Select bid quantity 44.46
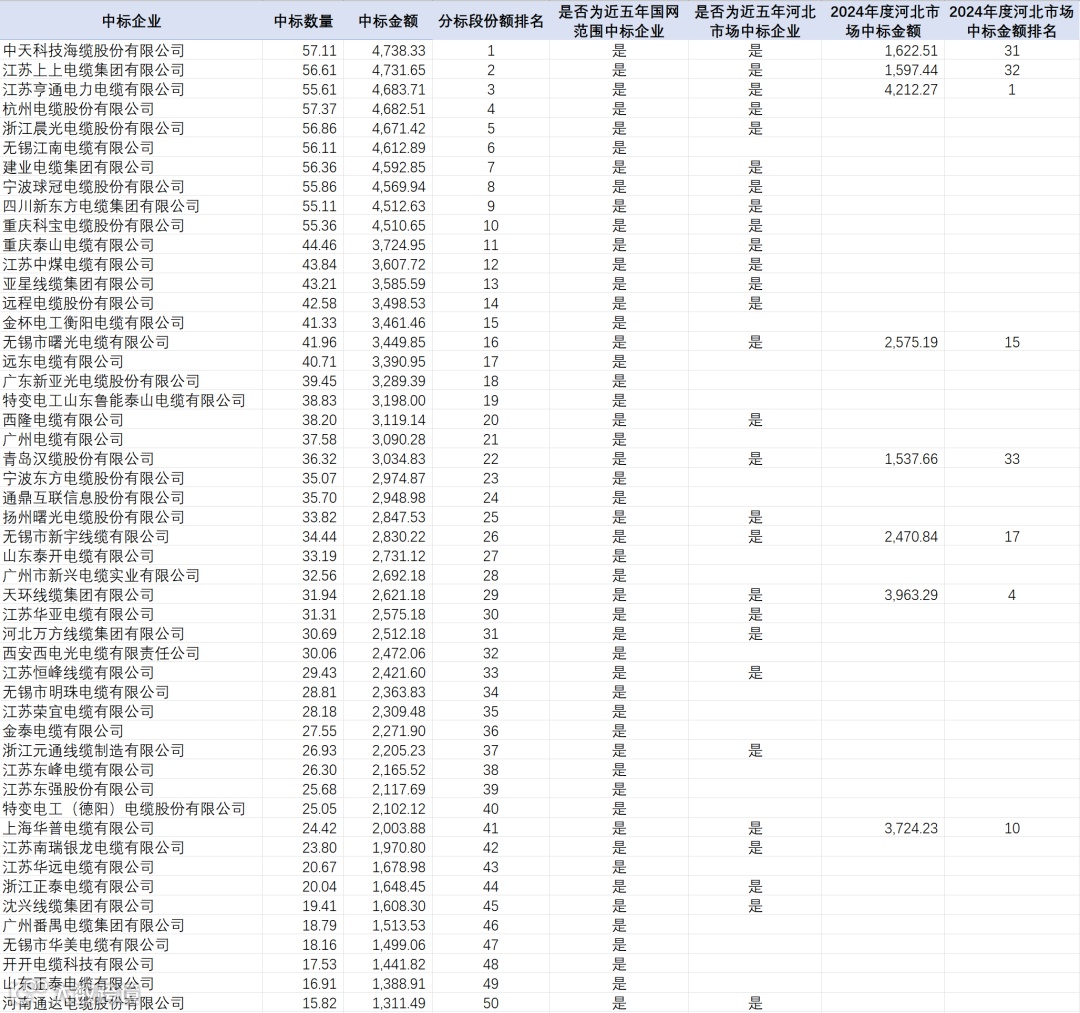This screenshot has height=1013, width=1080. [x=319, y=245]
